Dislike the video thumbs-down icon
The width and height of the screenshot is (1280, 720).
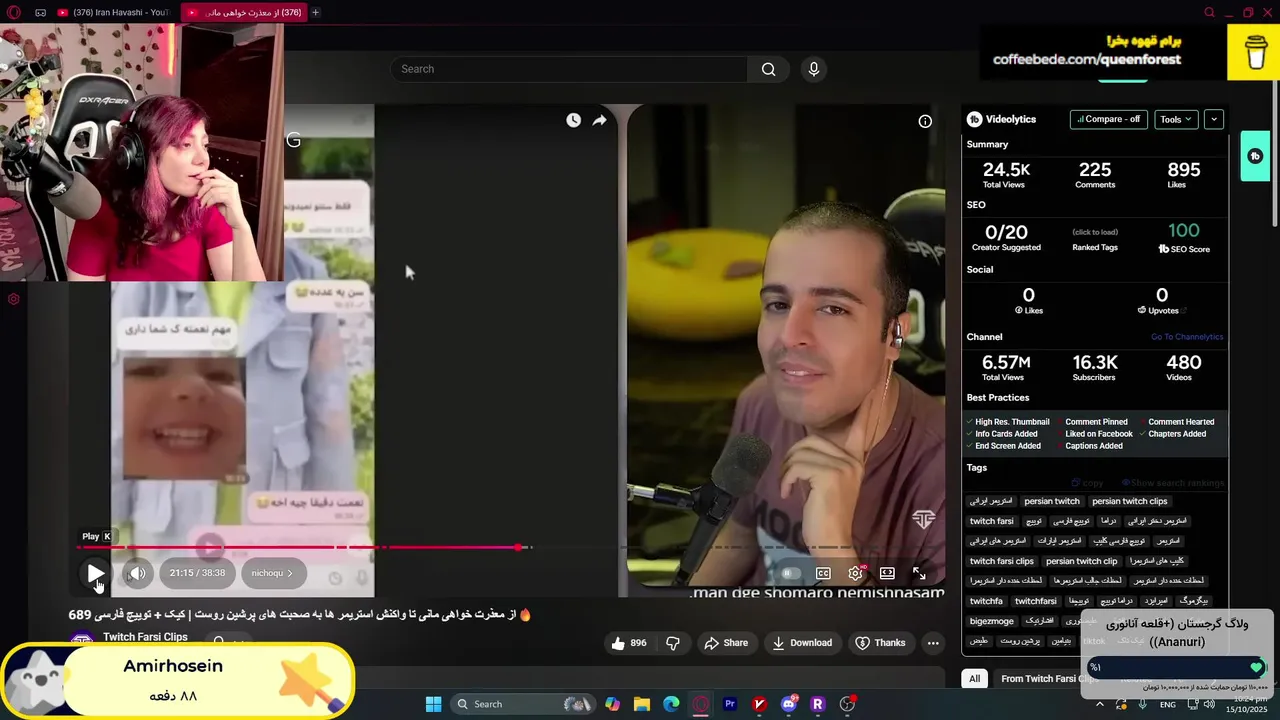click(672, 643)
